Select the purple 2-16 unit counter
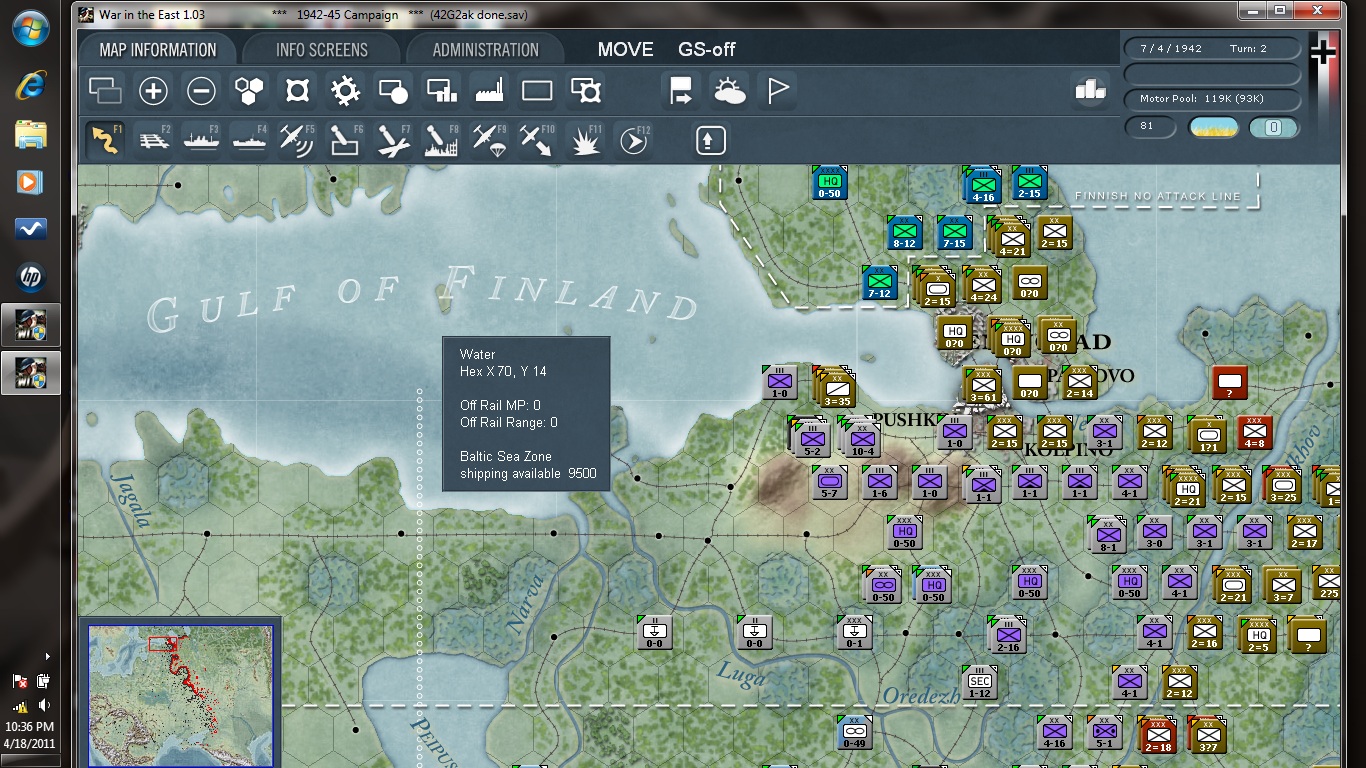Image resolution: width=1366 pixels, height=768 pixels. tap(1006, 635)
